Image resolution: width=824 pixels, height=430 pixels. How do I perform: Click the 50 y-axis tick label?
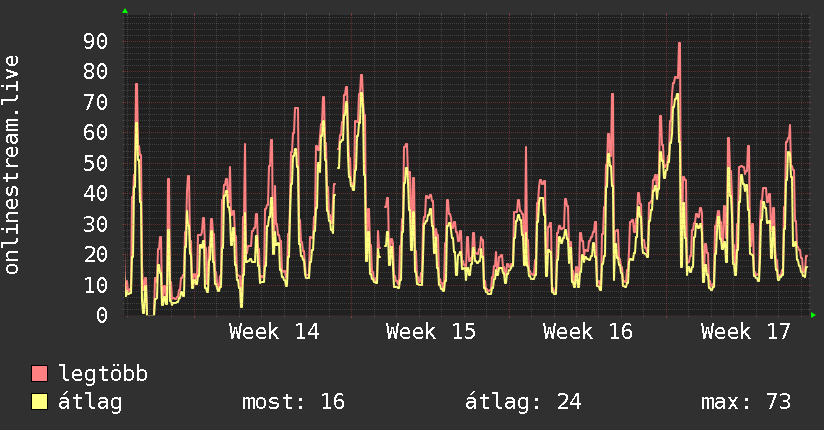coord(95,163)
